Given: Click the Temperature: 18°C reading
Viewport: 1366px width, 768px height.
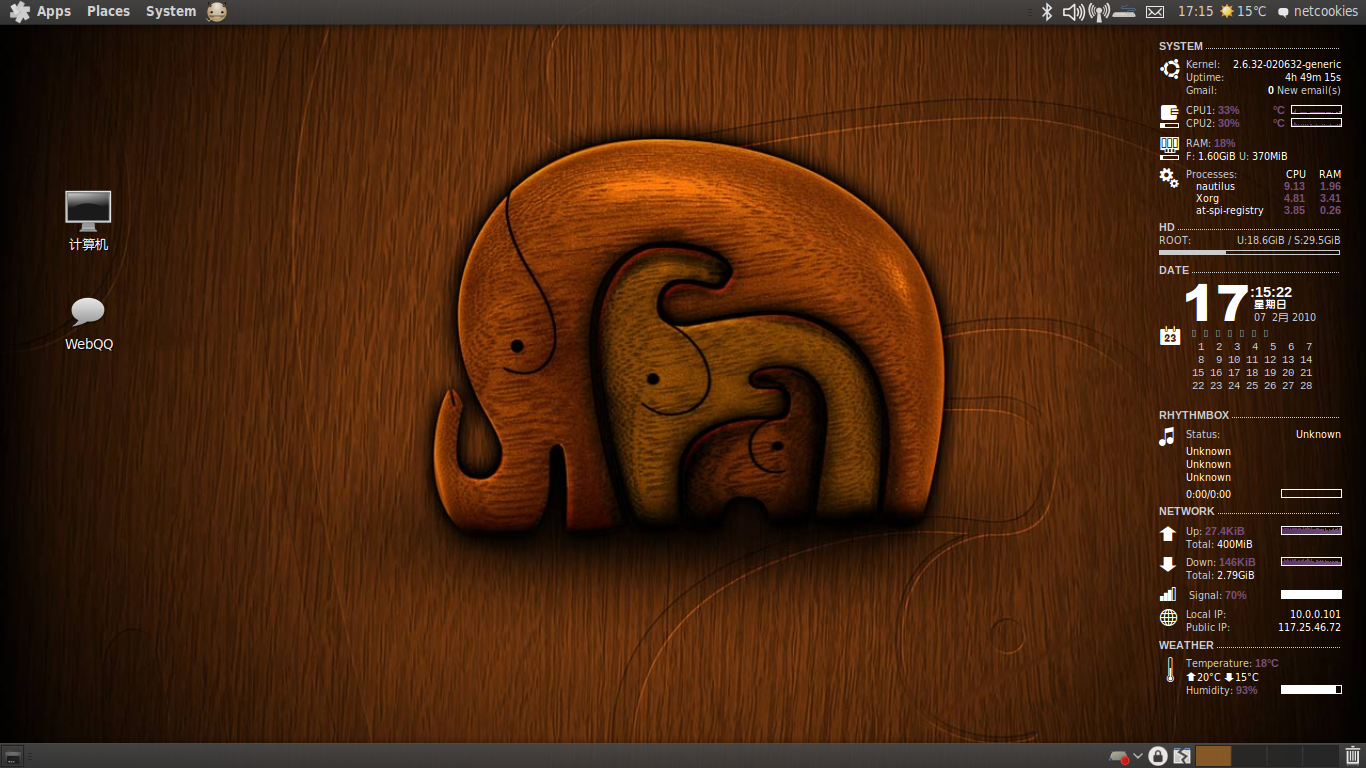Looking at the screenshot, I should click(1232, 663).
